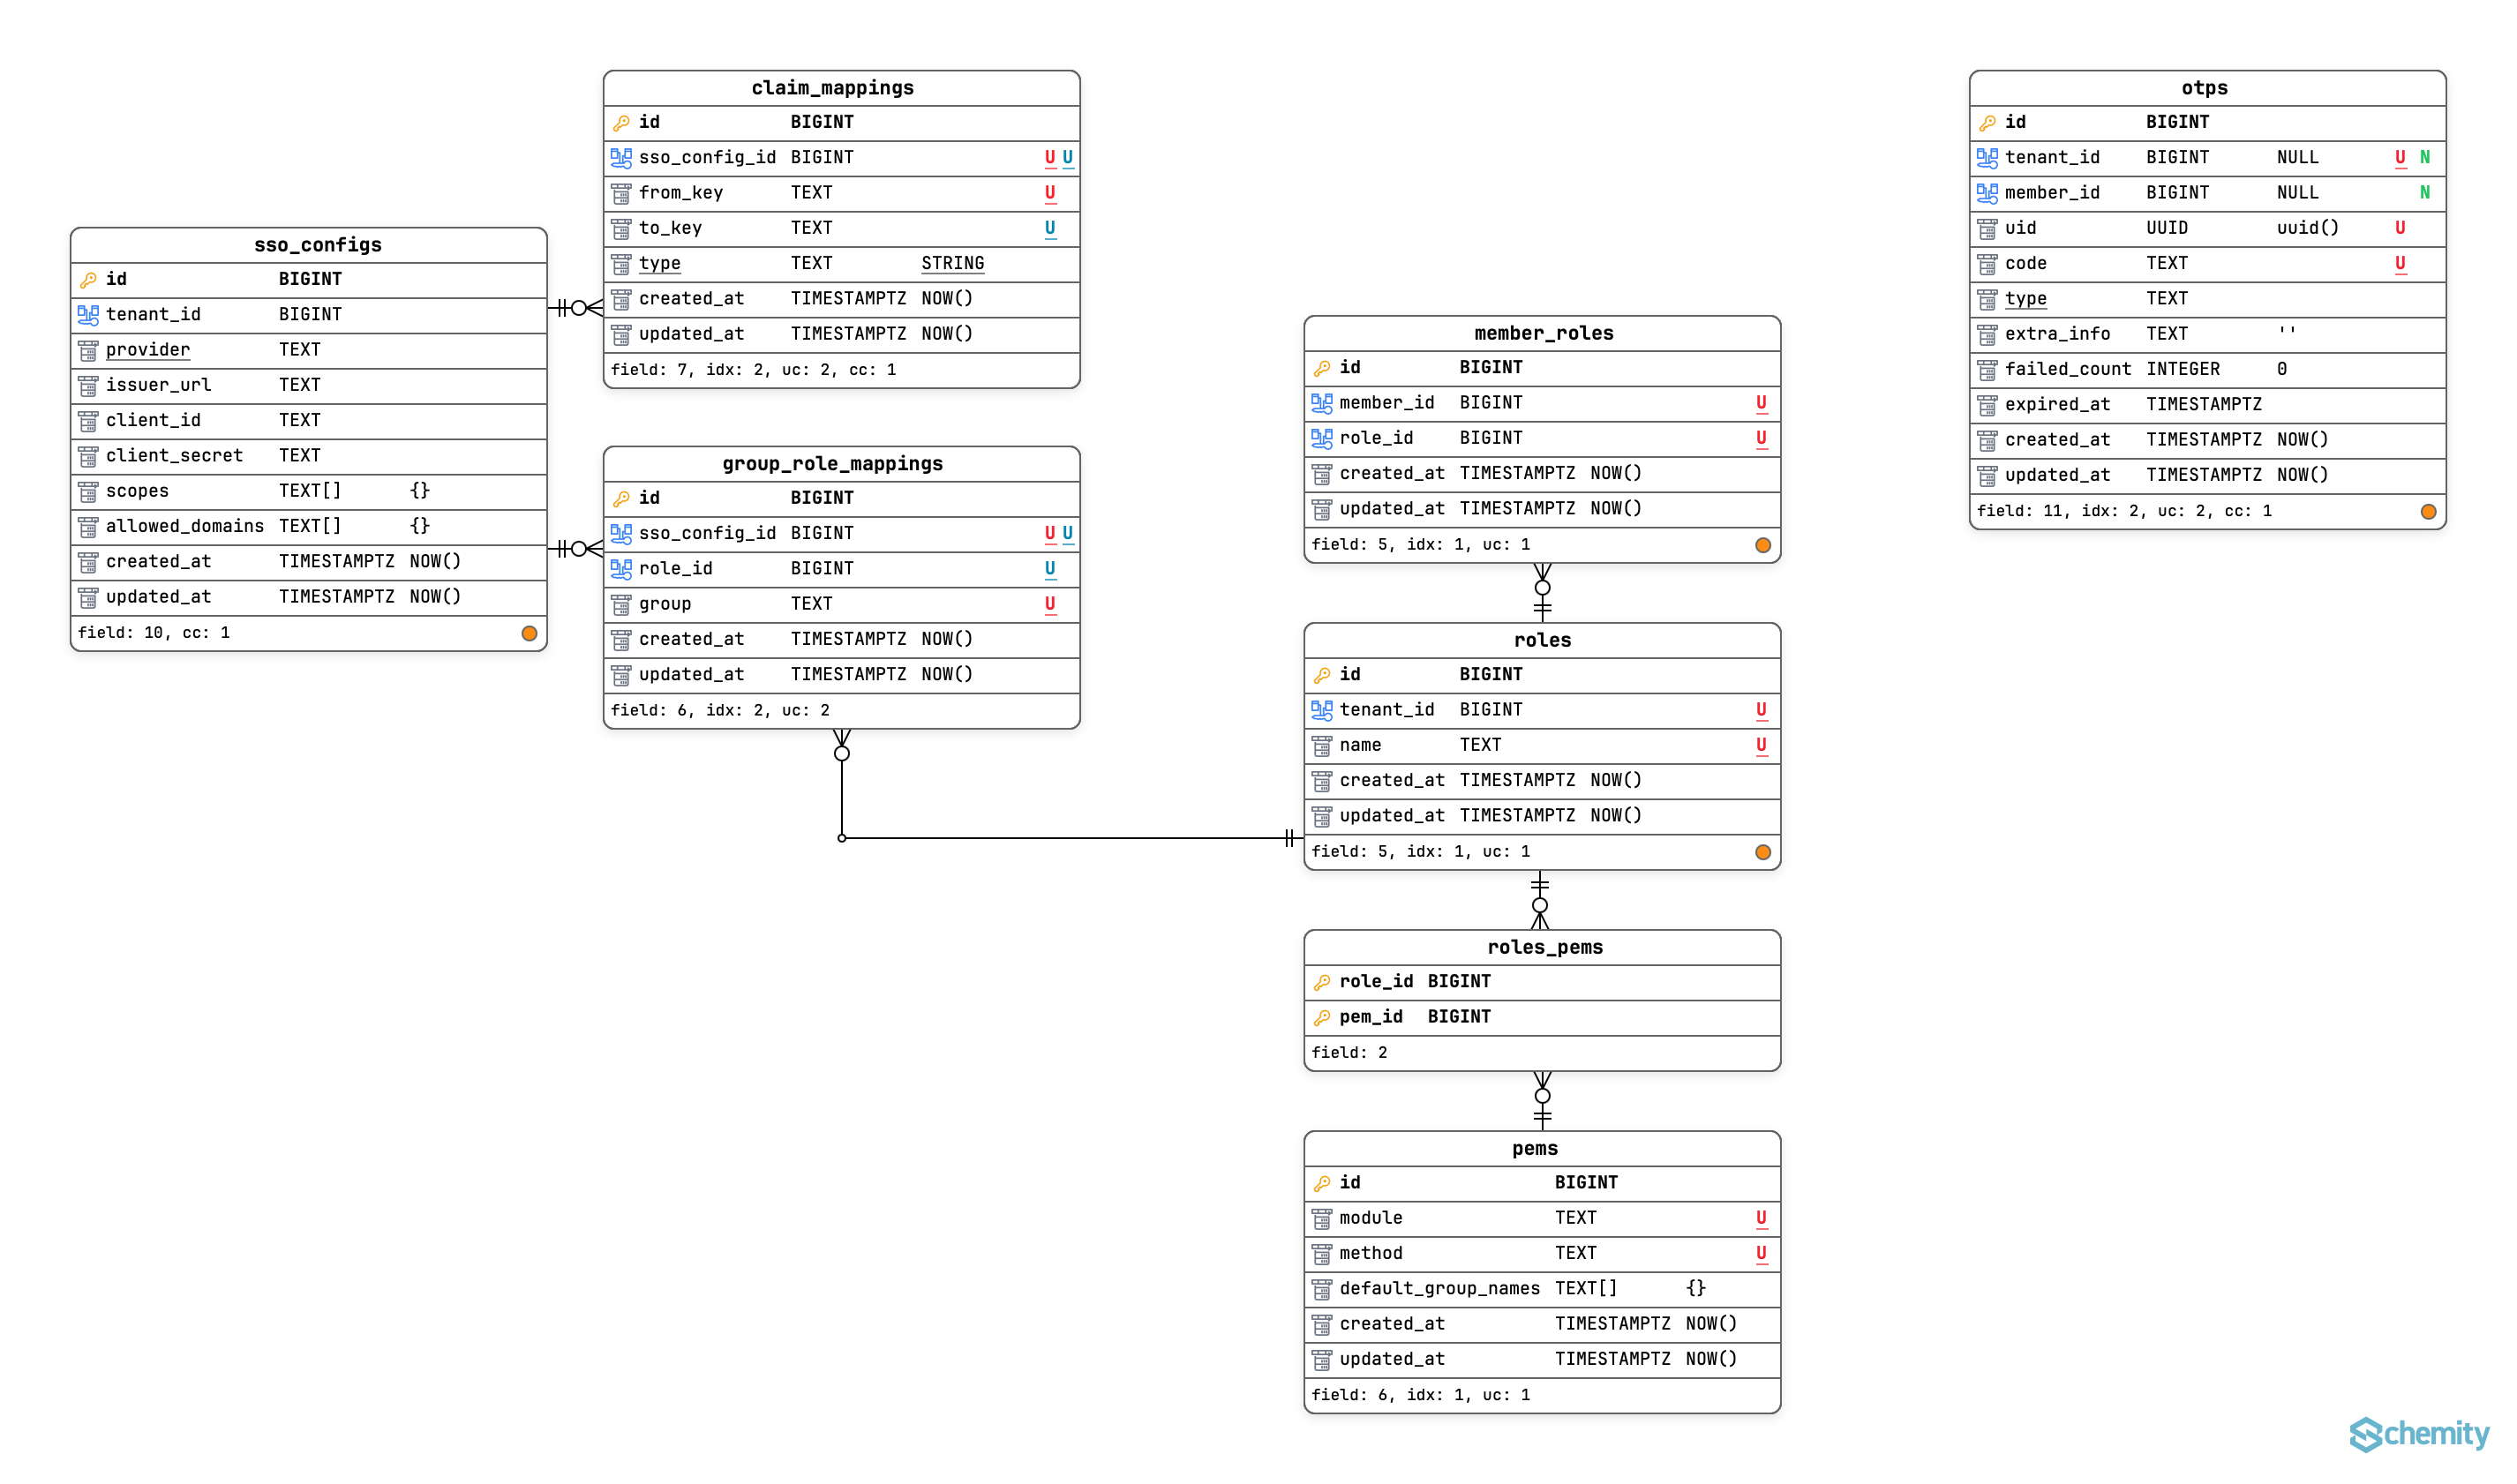2517x1484 pixels.
Task: Click the column icon next to allowed_domains
Action: pos(88,527)
